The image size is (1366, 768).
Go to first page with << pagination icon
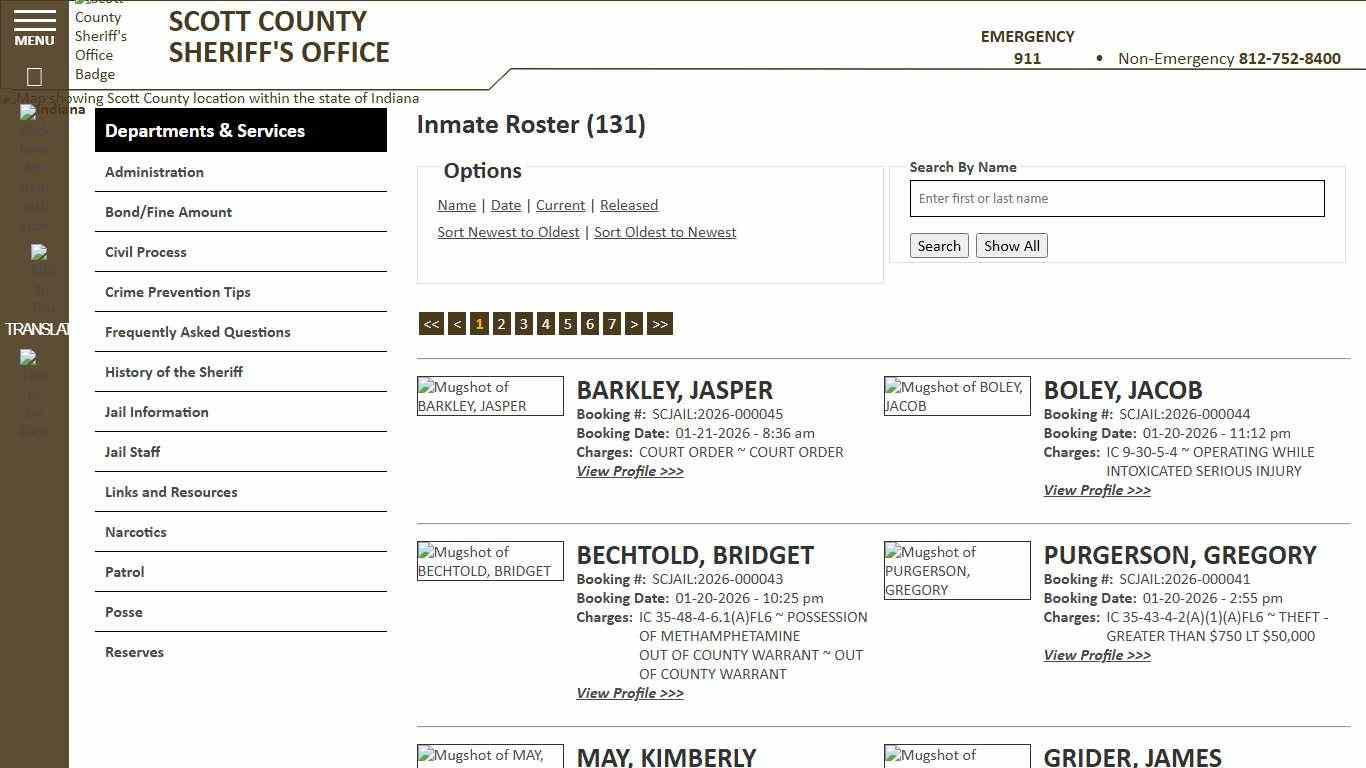[x=431, y=323]
